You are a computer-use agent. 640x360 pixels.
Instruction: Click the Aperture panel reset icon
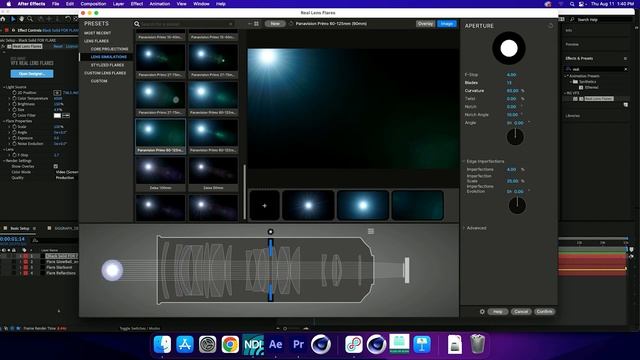pos(550,26)
